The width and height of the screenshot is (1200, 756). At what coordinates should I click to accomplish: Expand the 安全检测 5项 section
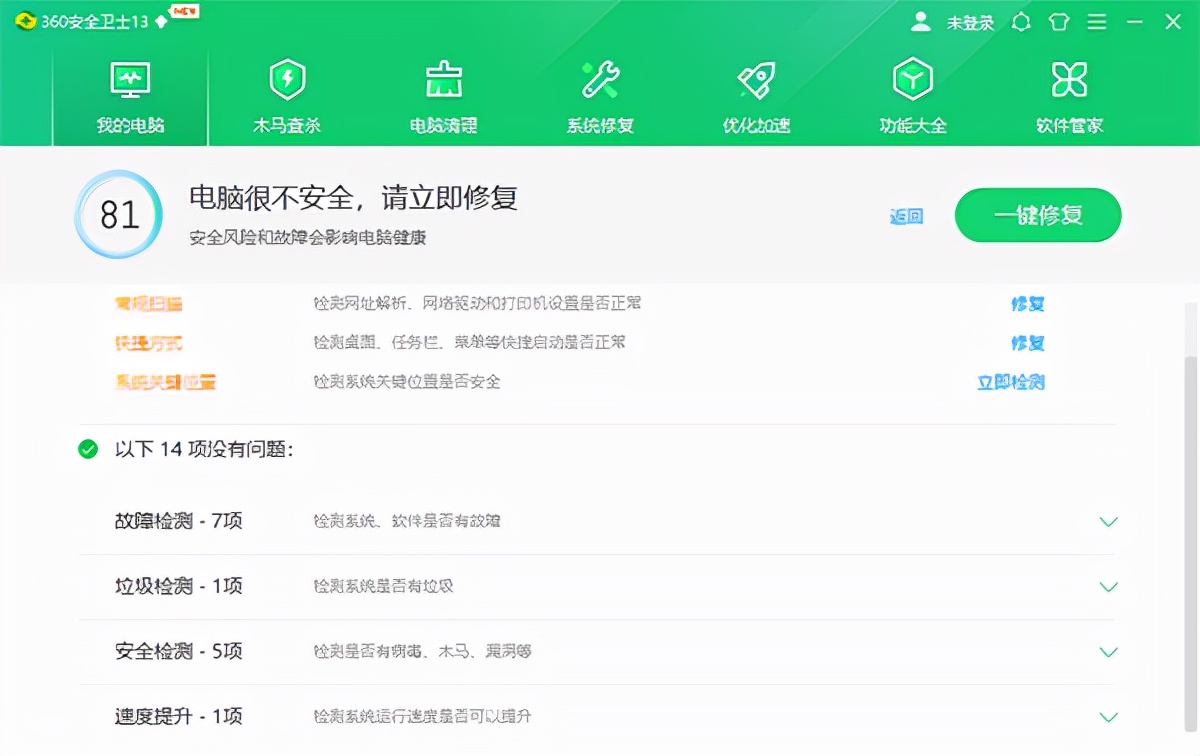pos(1108,651)
